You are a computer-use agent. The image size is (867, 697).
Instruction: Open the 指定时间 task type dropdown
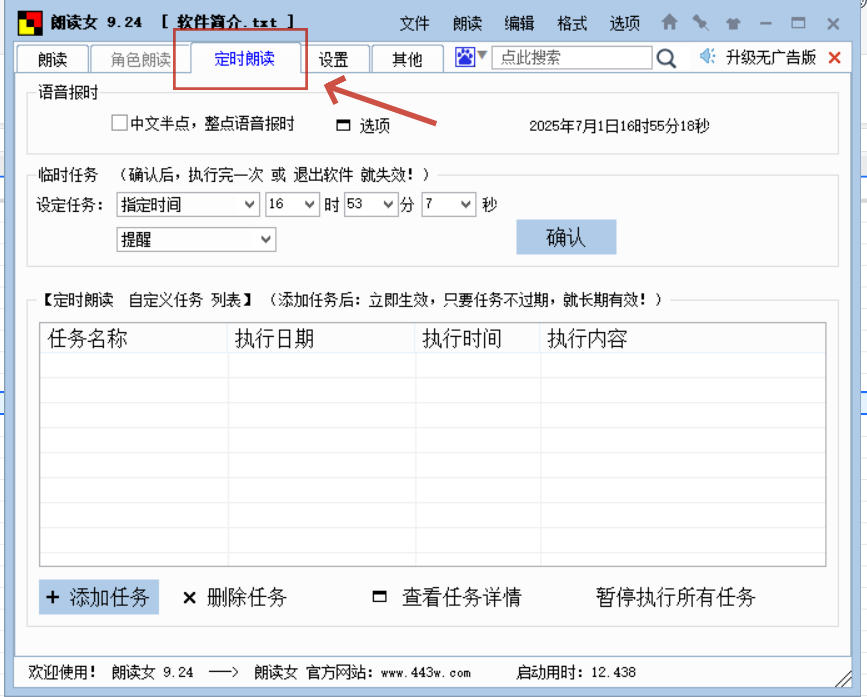(187, 204)
